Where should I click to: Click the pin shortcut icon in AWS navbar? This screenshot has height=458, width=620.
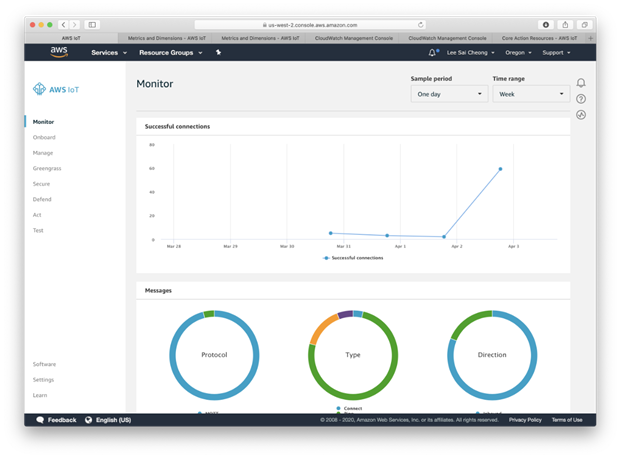(218, 52)
